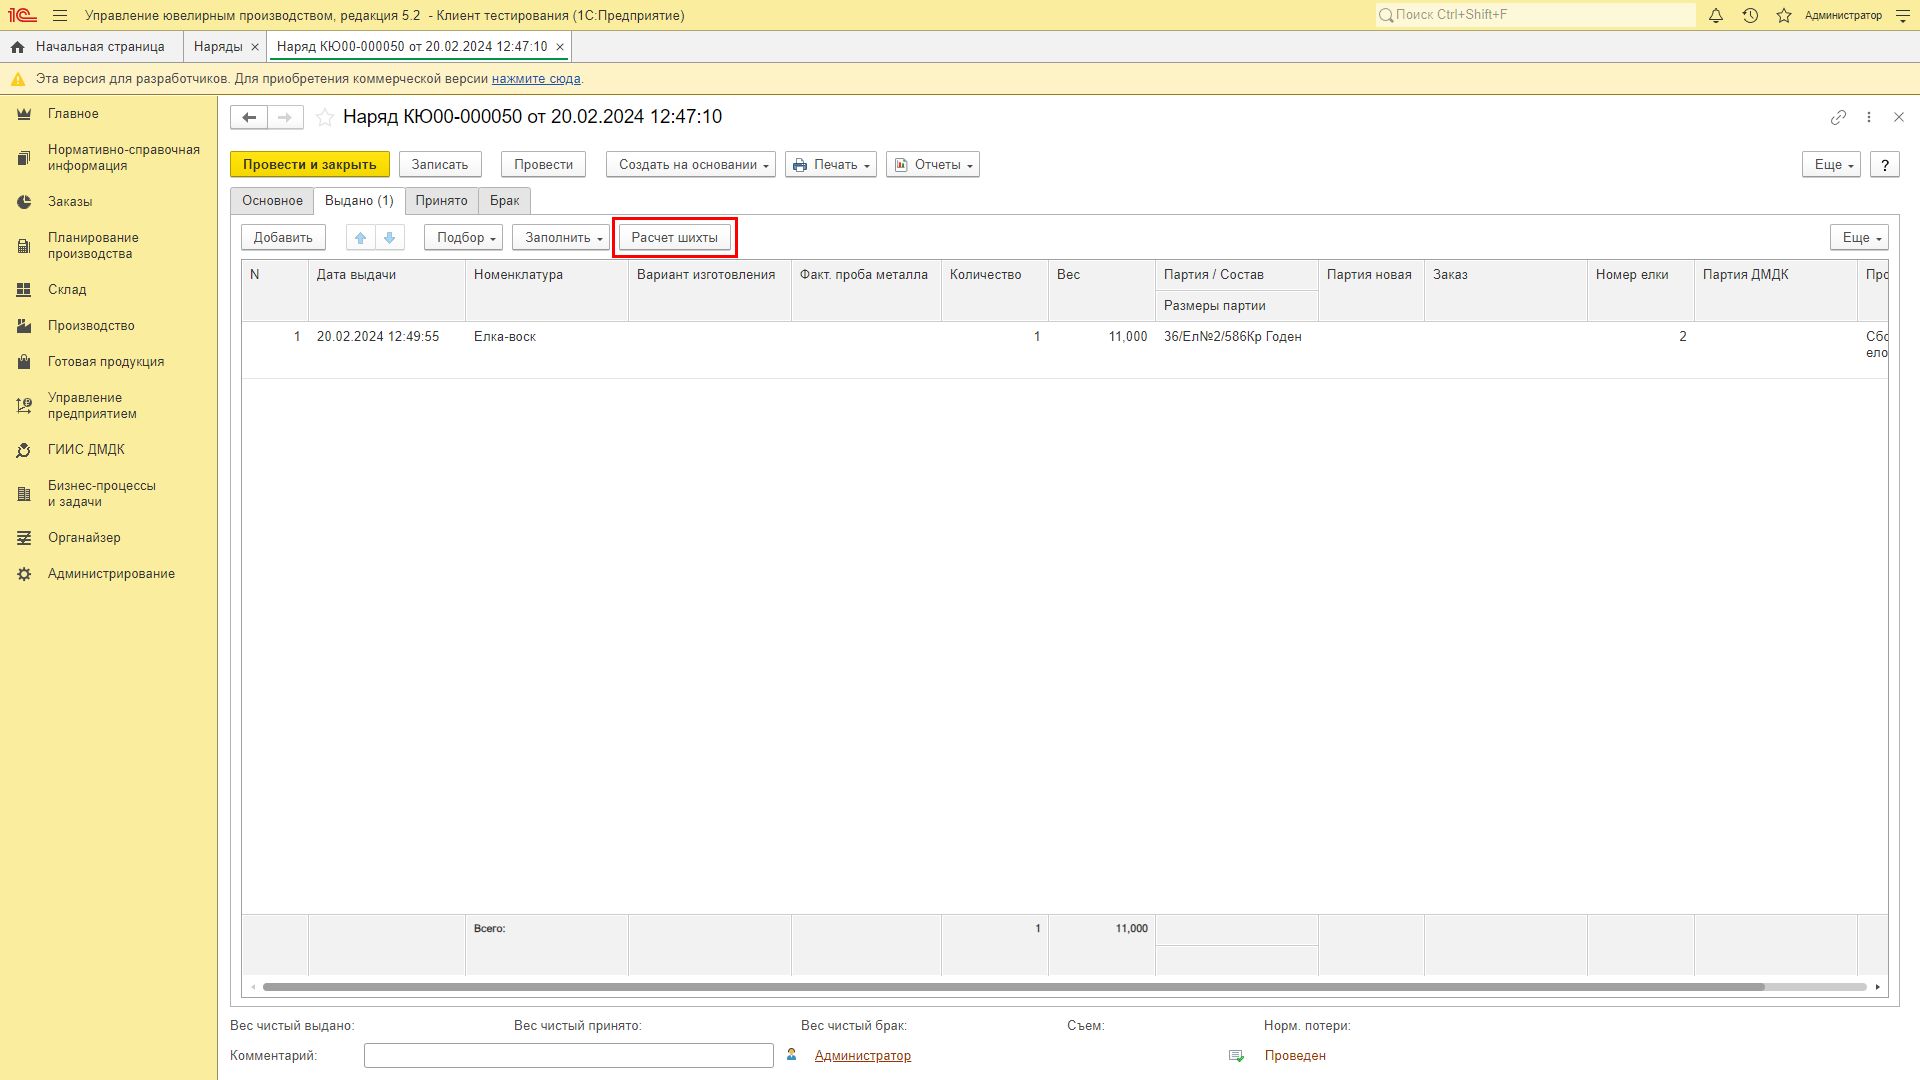The width and height of the screenshot is (1920, 1080).
Task: Open the Печать dropdown
Action: point(831,165)
